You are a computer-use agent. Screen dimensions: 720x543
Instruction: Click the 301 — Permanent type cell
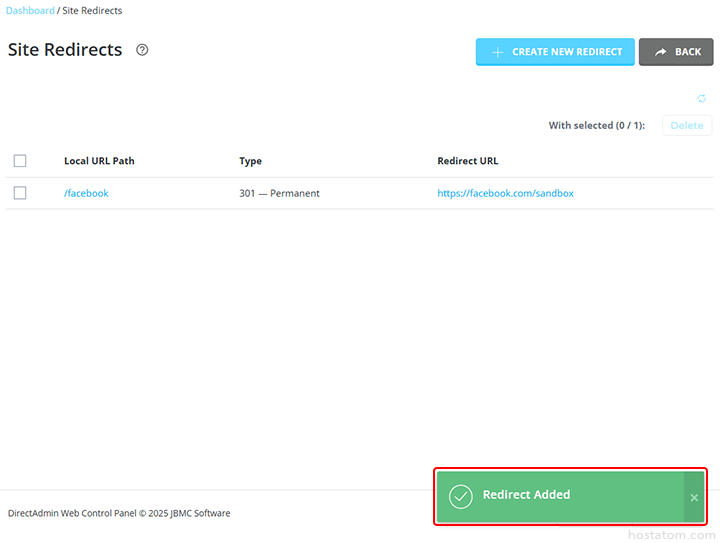click(x=279, y=193)
